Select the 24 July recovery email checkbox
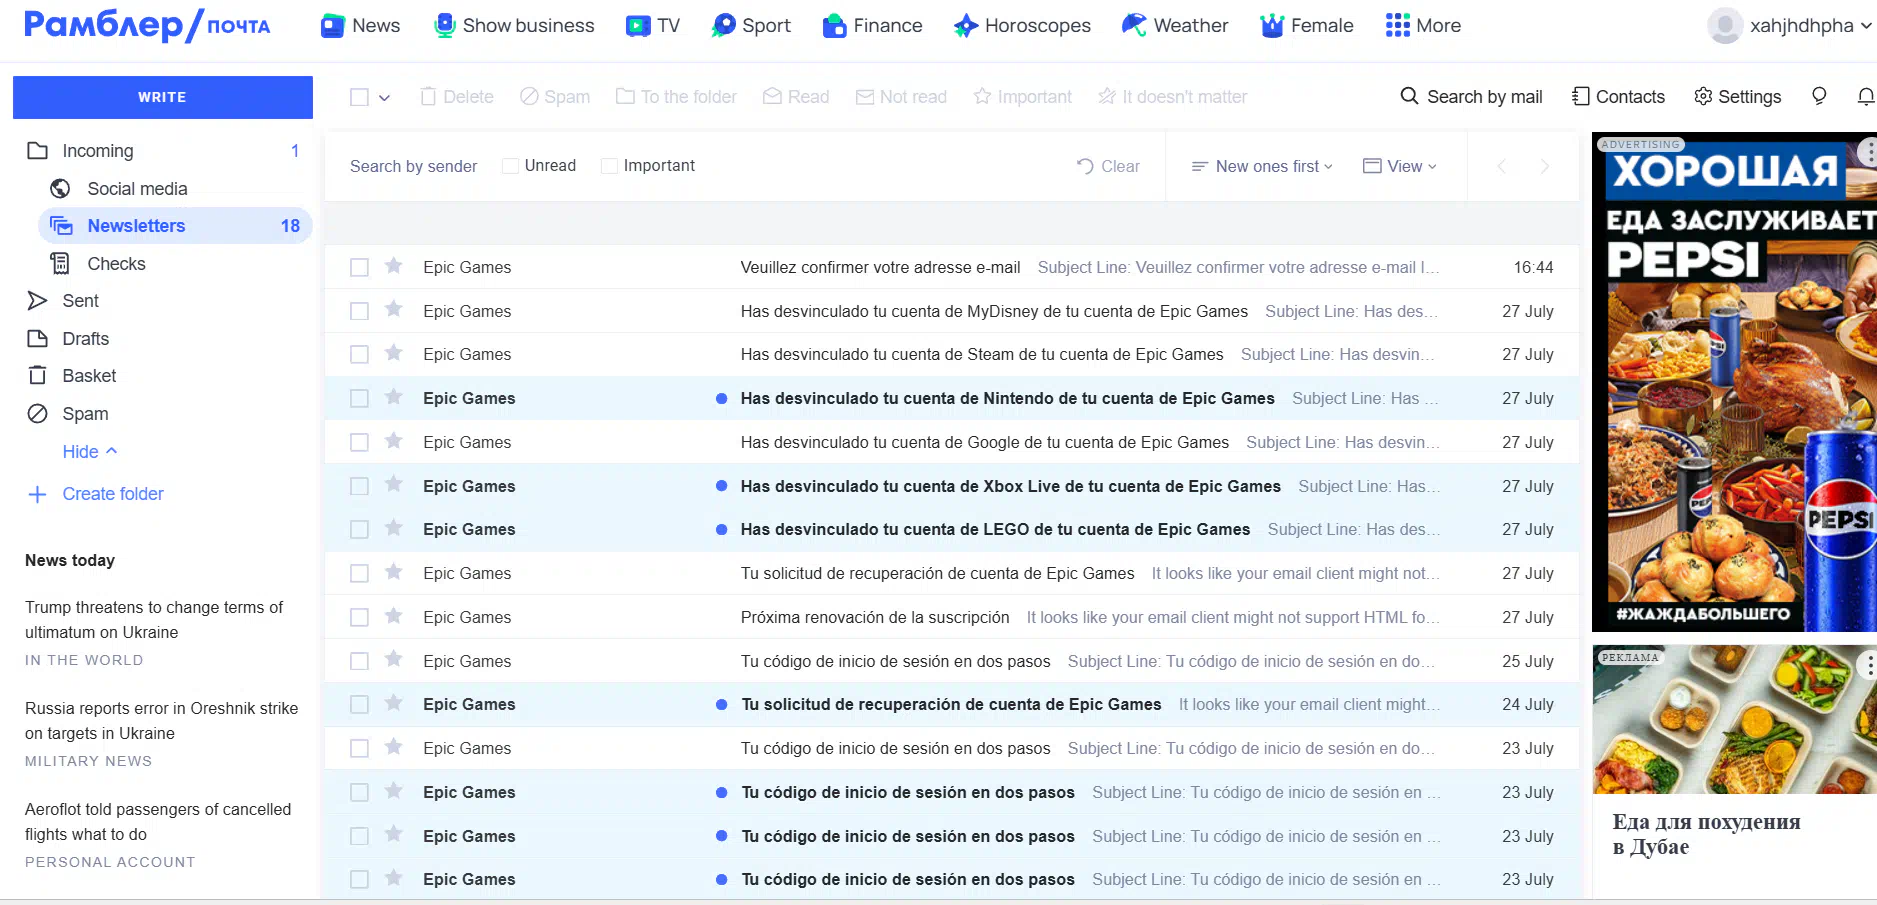The height and width of the screenshot is (905, 1877). [359, 704]
